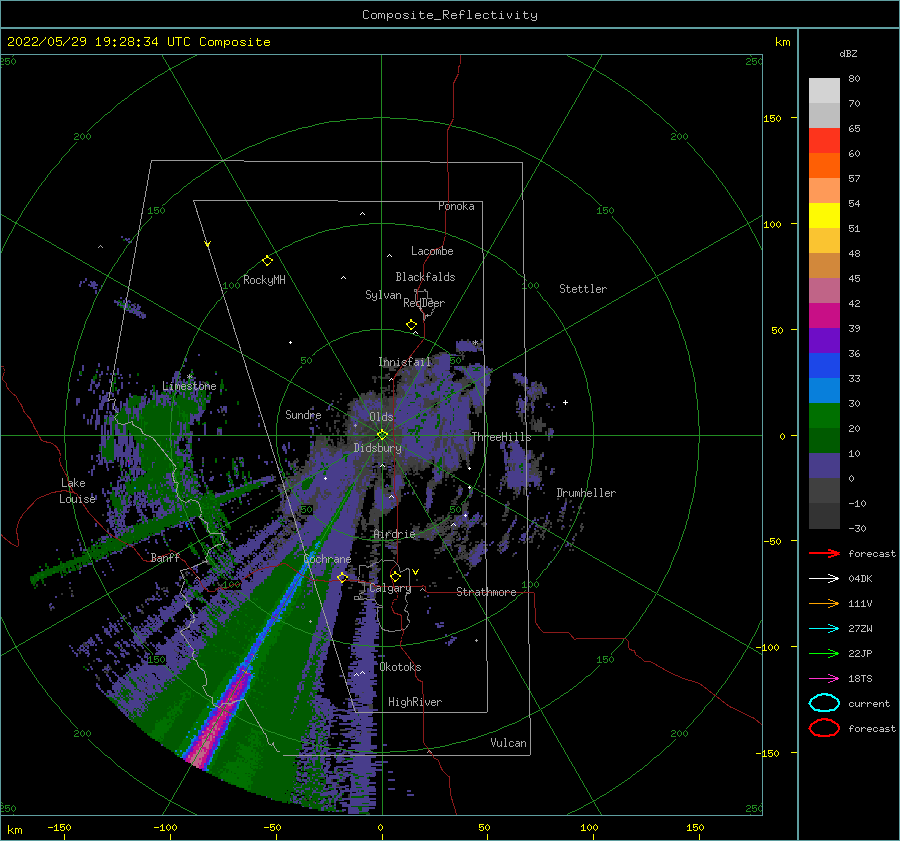Viewport: 900px width, 841px height.
Task: Click the dBZ legend heading
Action: pos(848,53)
